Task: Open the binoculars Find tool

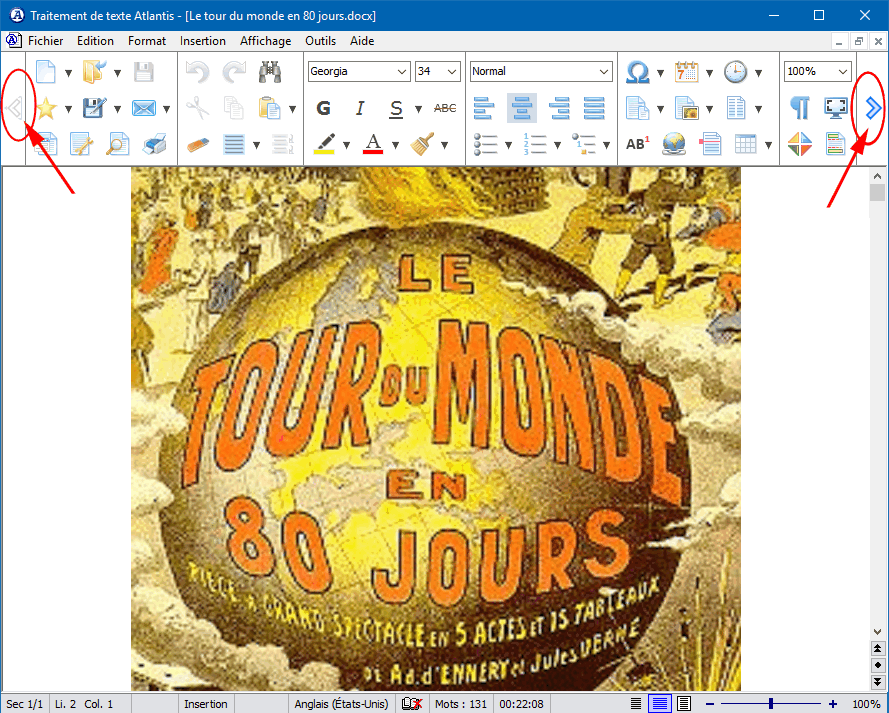Action: (x=270, y=72)
